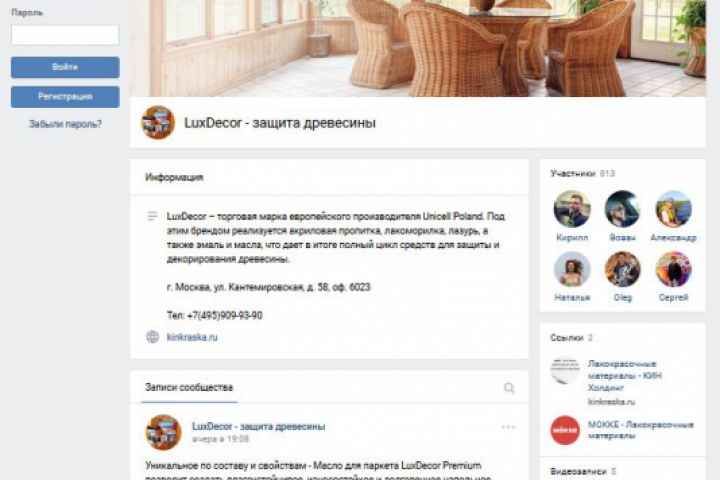720x480 pixels.
Task: Open Oleg's member avatar
Action: (622, 269)
